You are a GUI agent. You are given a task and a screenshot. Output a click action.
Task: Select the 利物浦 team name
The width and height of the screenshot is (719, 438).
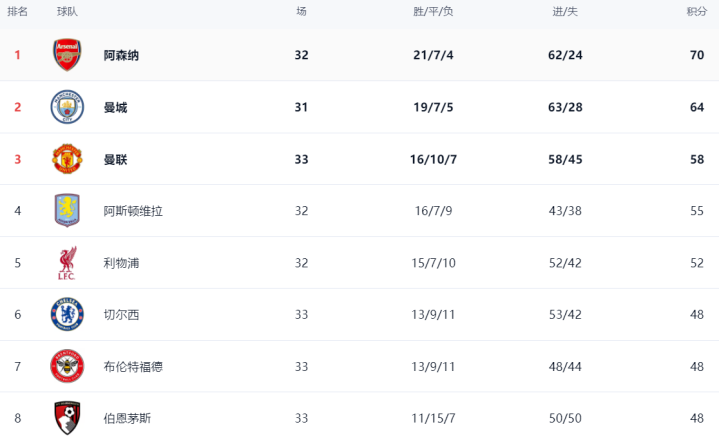coord(121,263)
